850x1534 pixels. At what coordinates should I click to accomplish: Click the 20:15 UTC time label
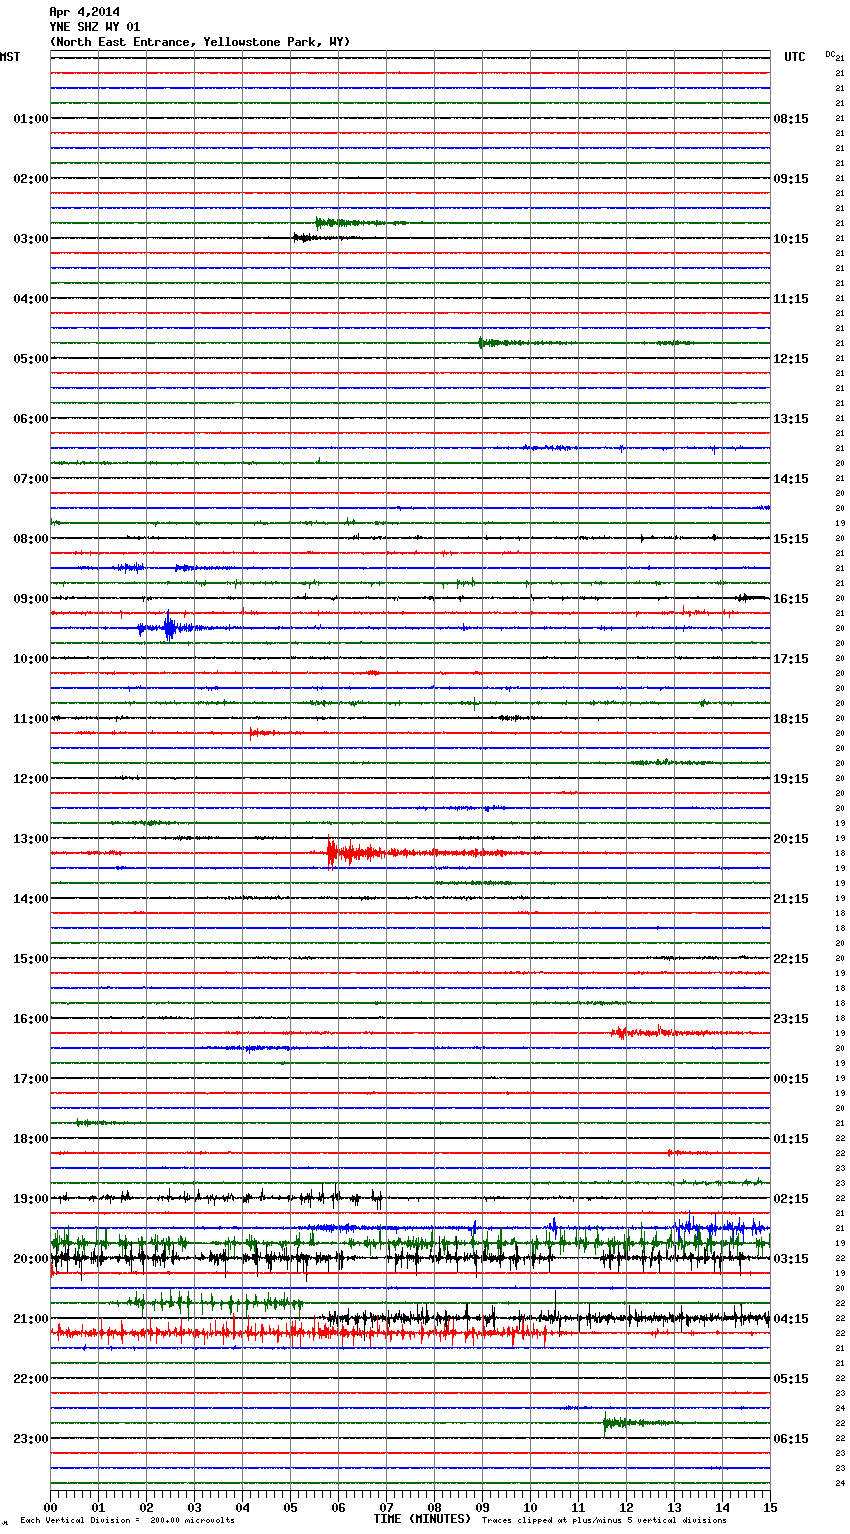(791, 839)
